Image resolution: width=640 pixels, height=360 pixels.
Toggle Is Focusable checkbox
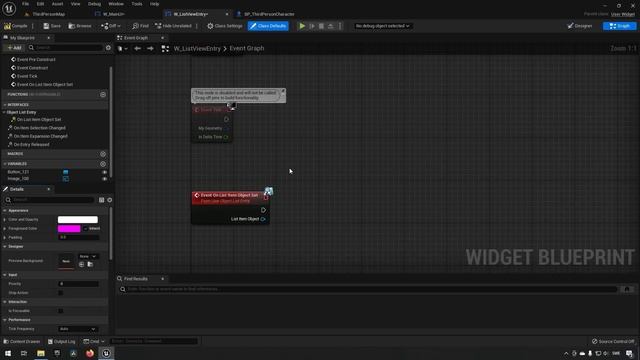(60, 311)
